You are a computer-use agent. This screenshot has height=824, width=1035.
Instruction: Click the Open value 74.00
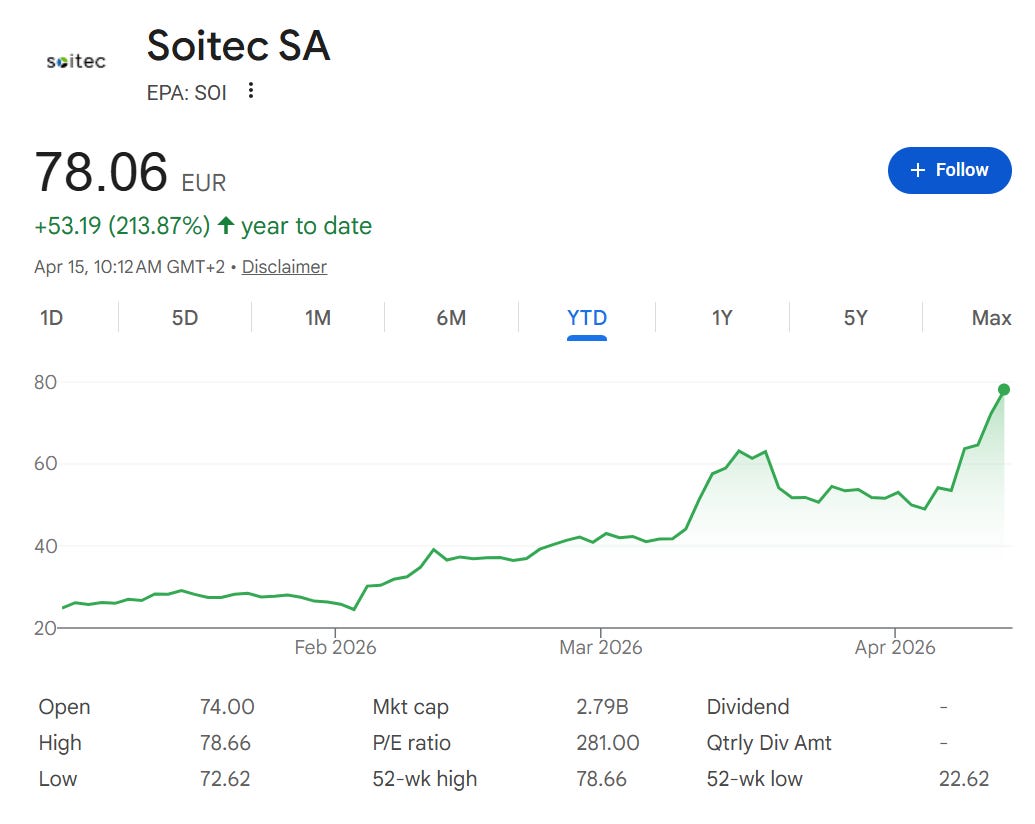point(227,707)
